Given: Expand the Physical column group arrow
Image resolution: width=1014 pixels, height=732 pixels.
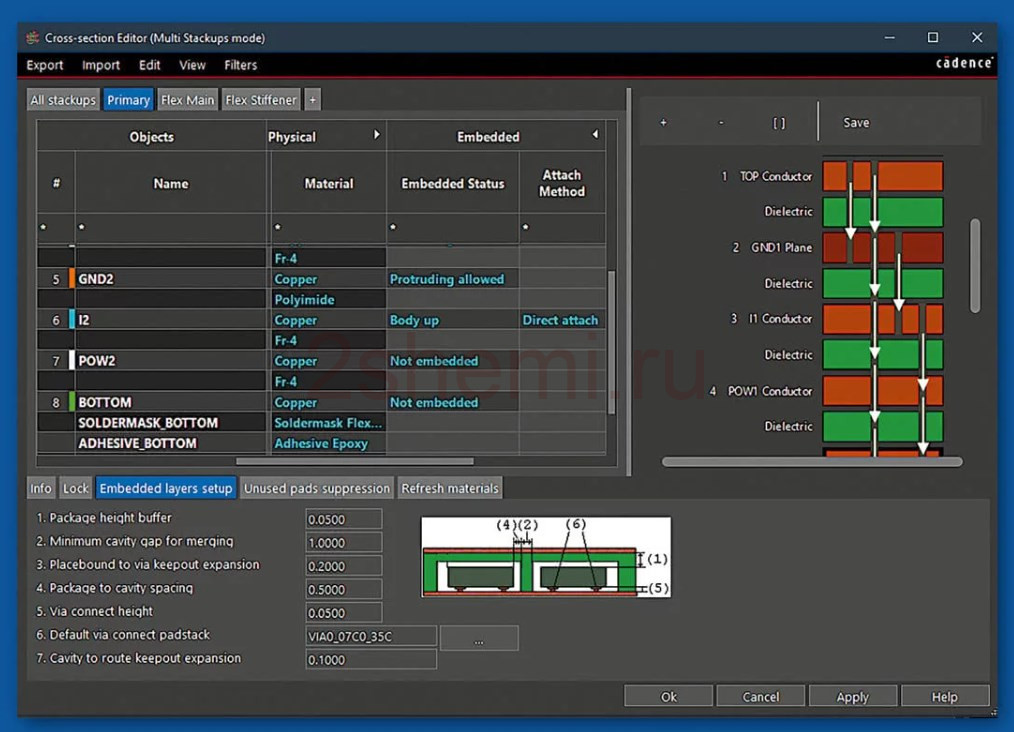Looking at the screenshot, I should click(376, 135).
